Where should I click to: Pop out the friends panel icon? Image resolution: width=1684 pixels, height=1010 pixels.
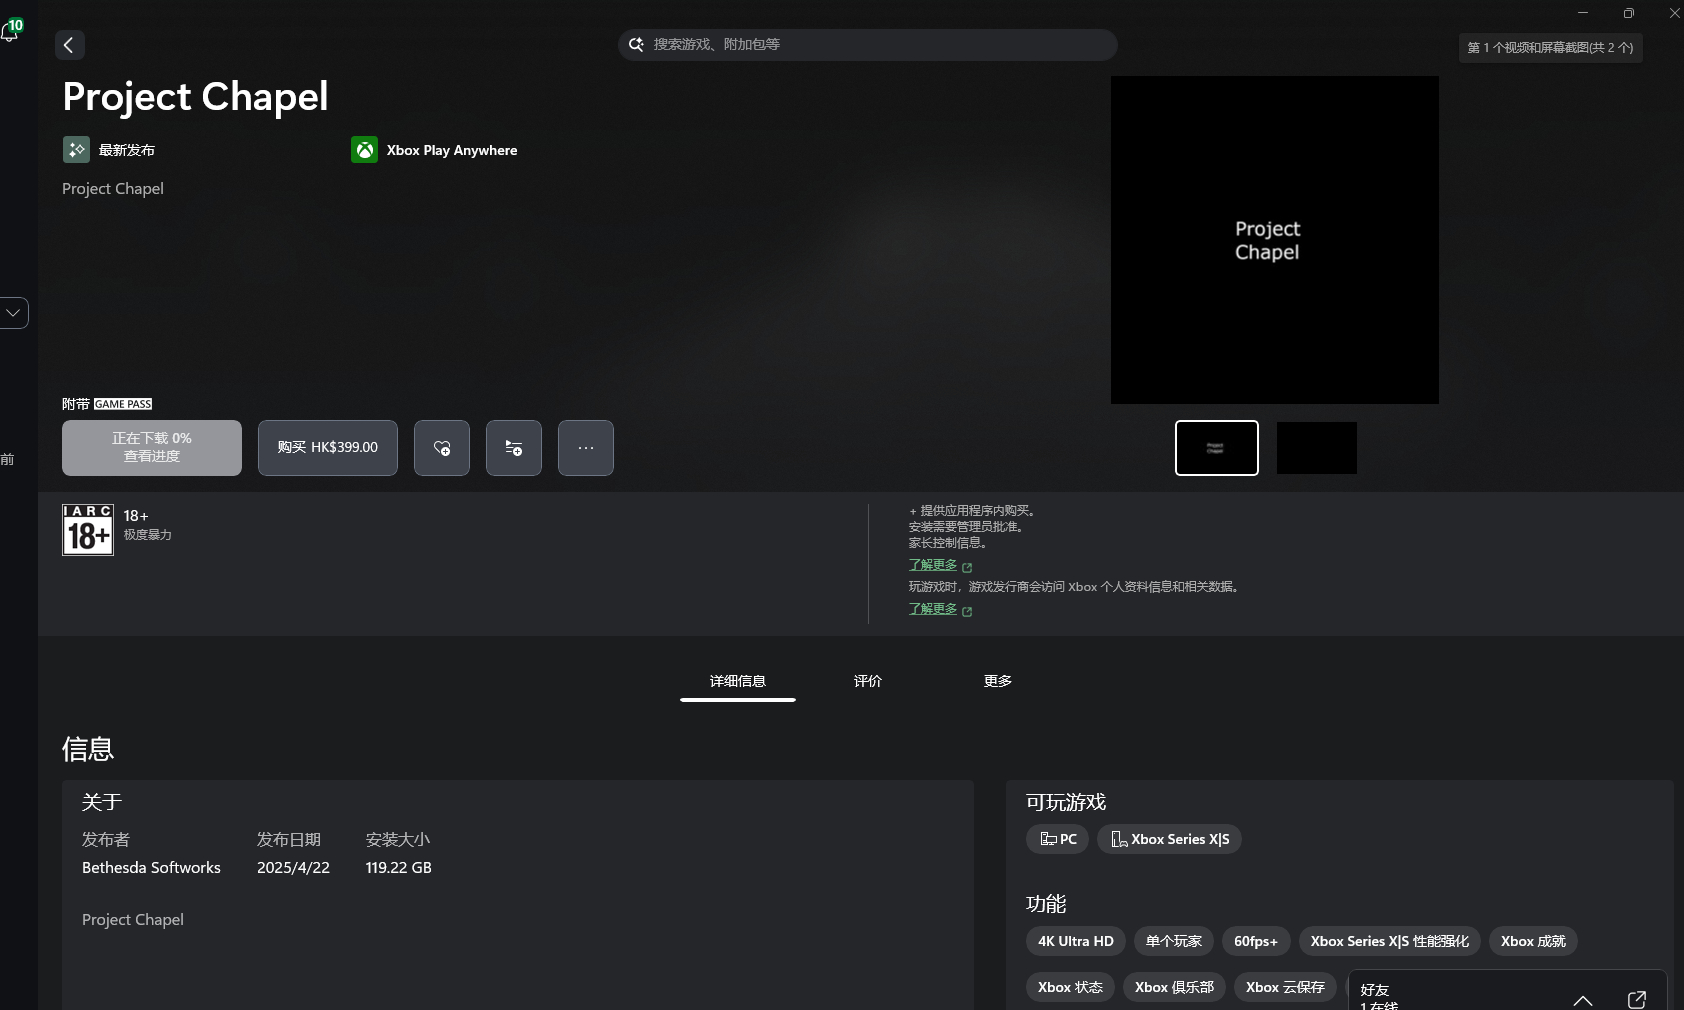click(x=1637, y=999)
